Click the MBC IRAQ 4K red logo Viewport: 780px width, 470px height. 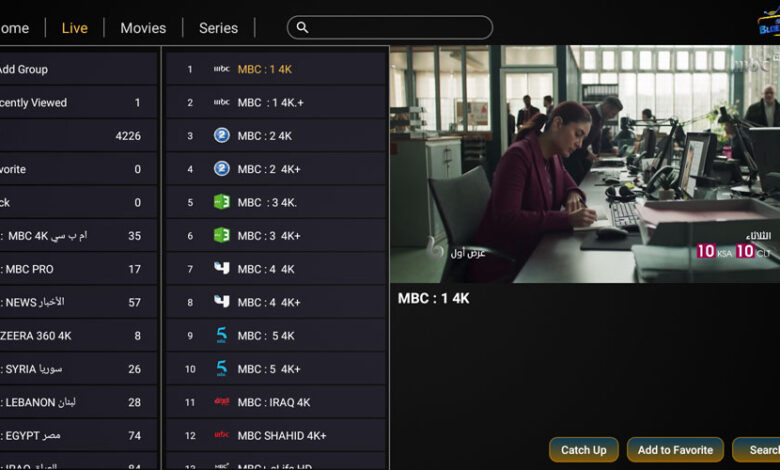tap(221, 401)
